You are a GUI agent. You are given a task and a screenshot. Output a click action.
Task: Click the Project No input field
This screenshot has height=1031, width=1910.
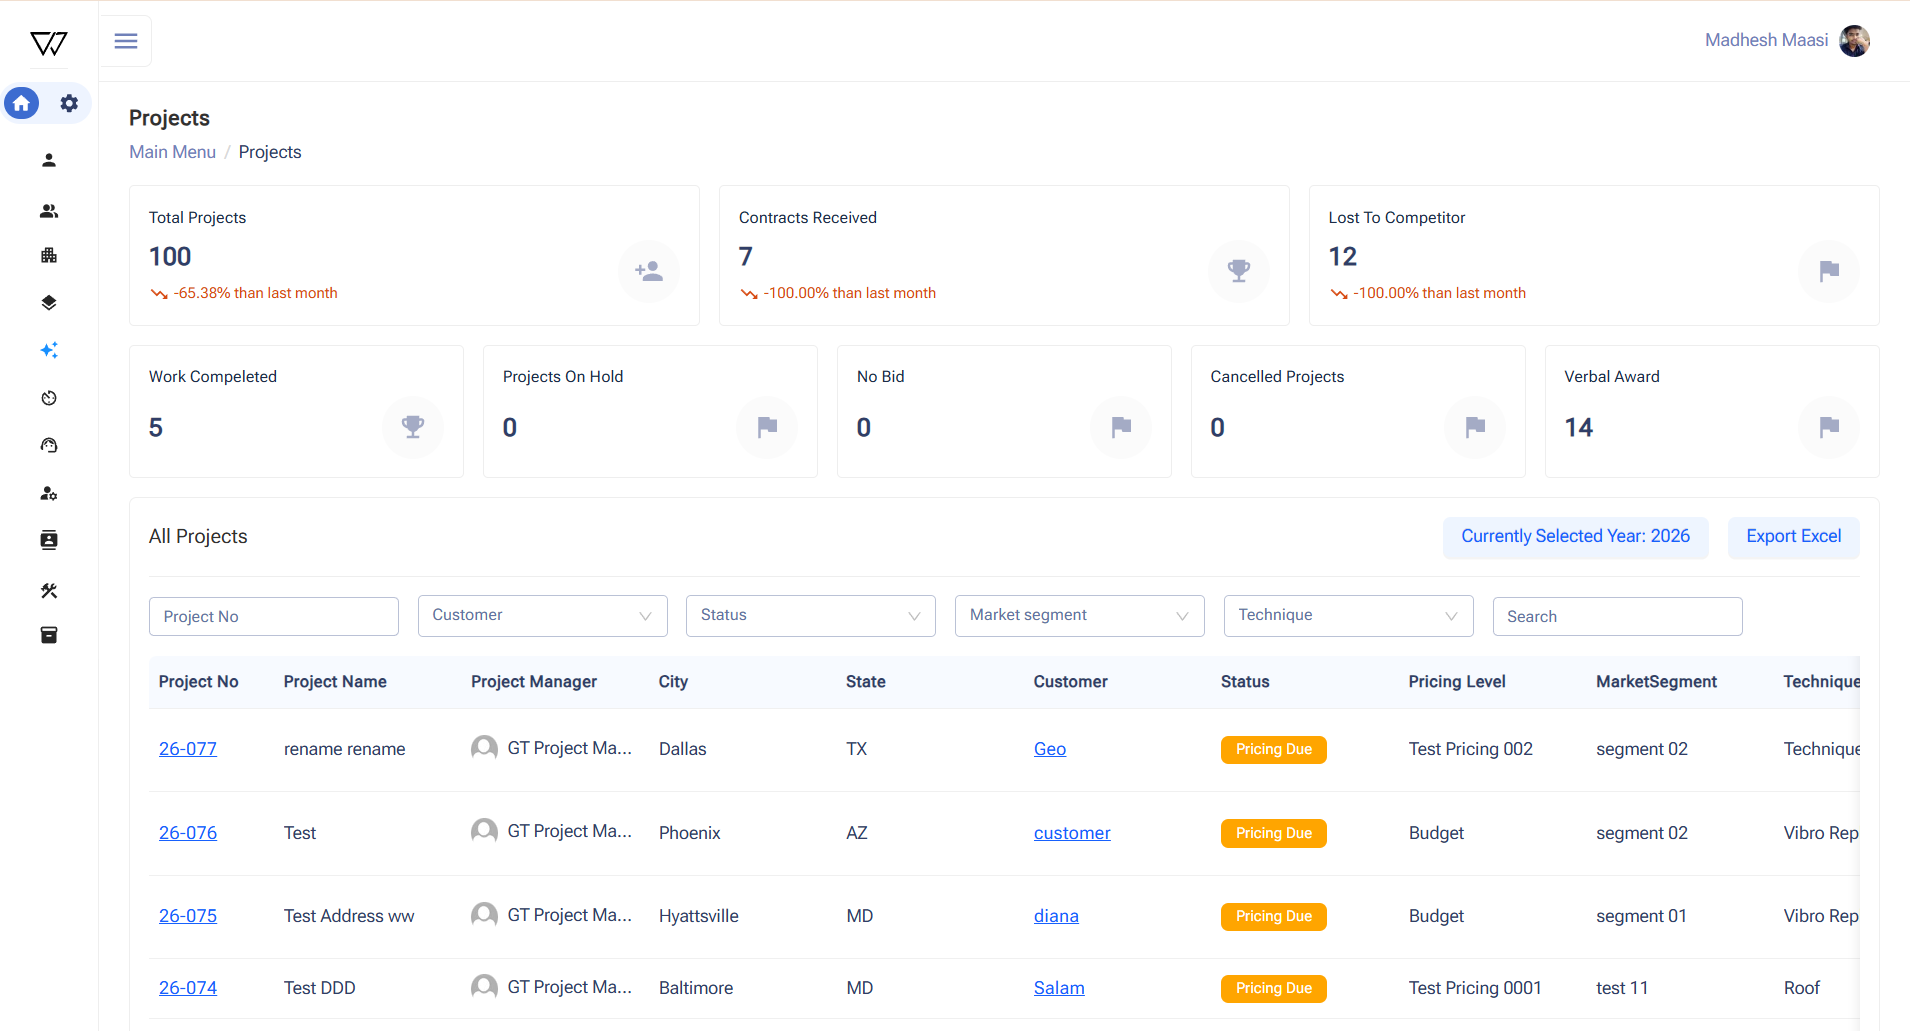tap(273, 617)
